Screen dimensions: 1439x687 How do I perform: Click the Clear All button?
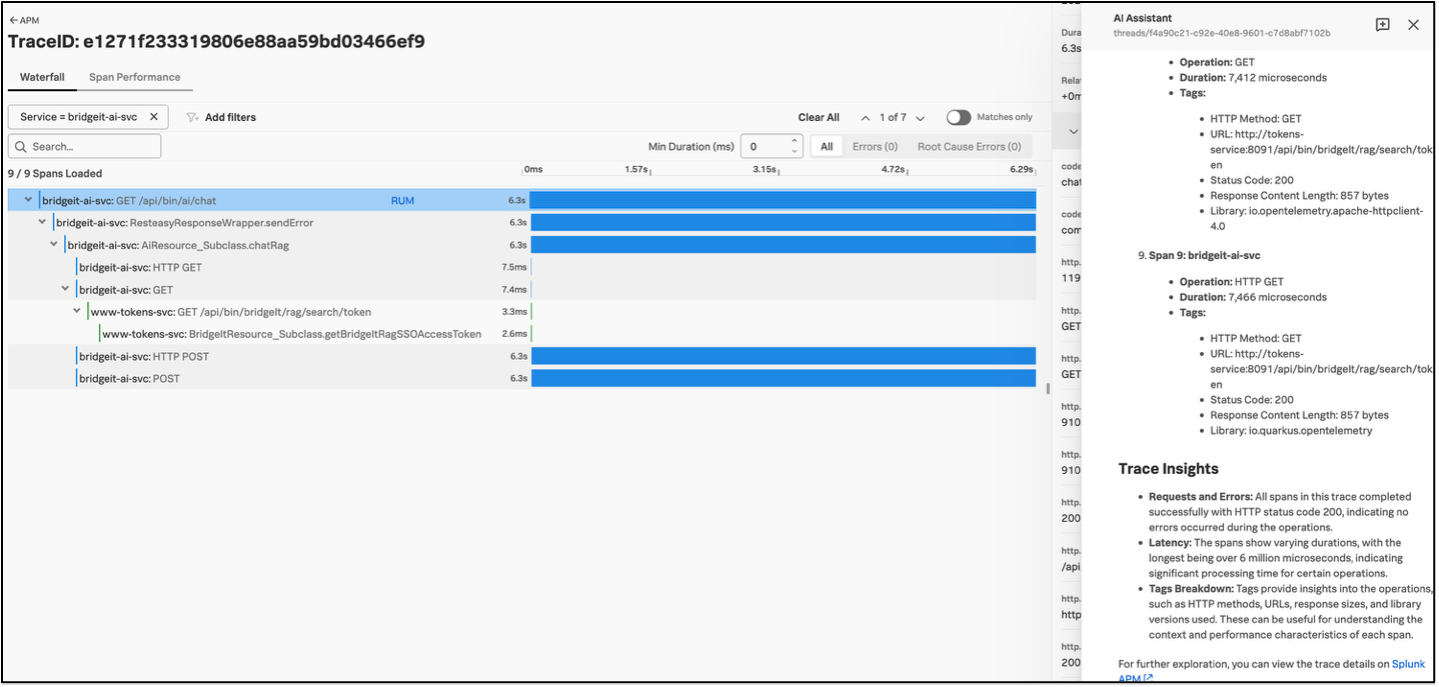[818, 117]
